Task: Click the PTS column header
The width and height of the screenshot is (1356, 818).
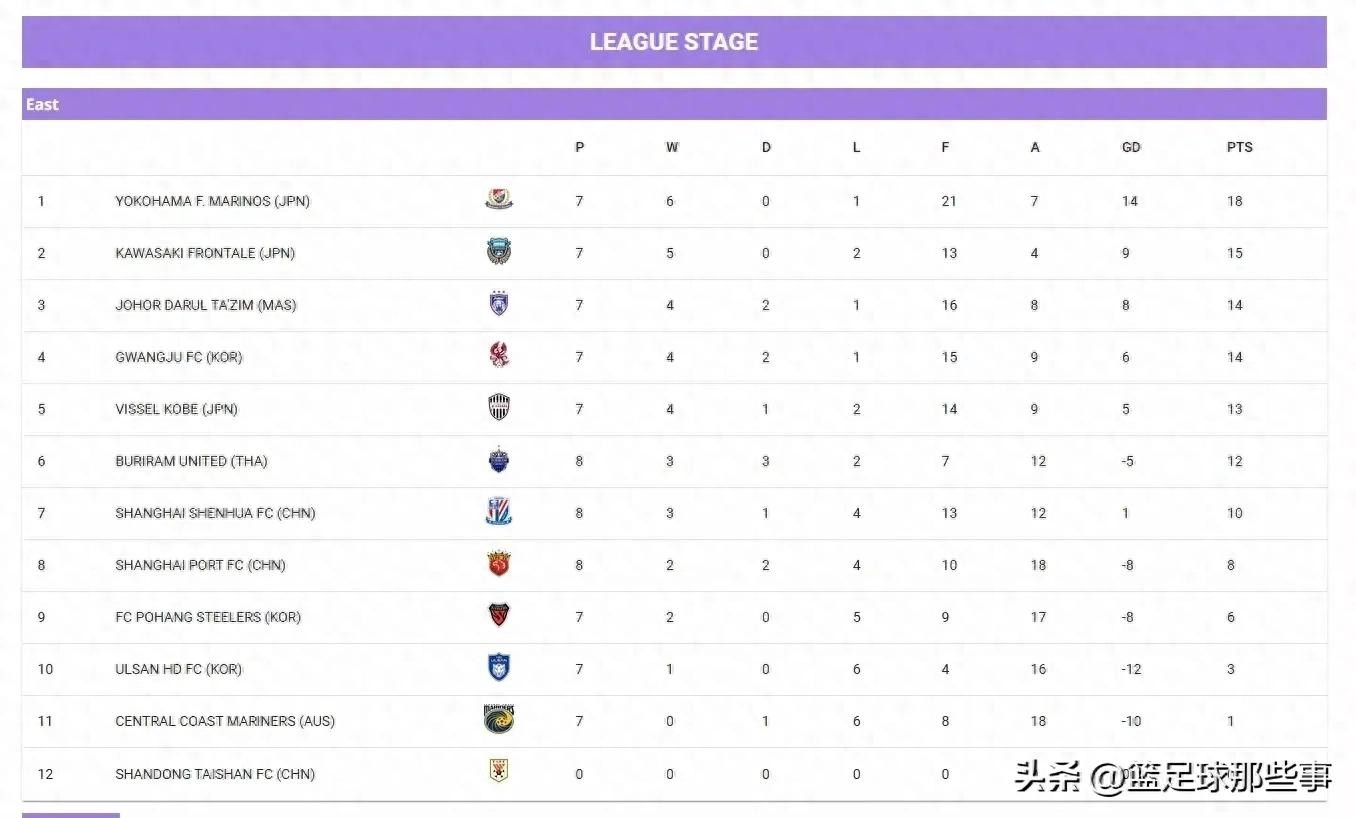Action: tap(1239, 147)
